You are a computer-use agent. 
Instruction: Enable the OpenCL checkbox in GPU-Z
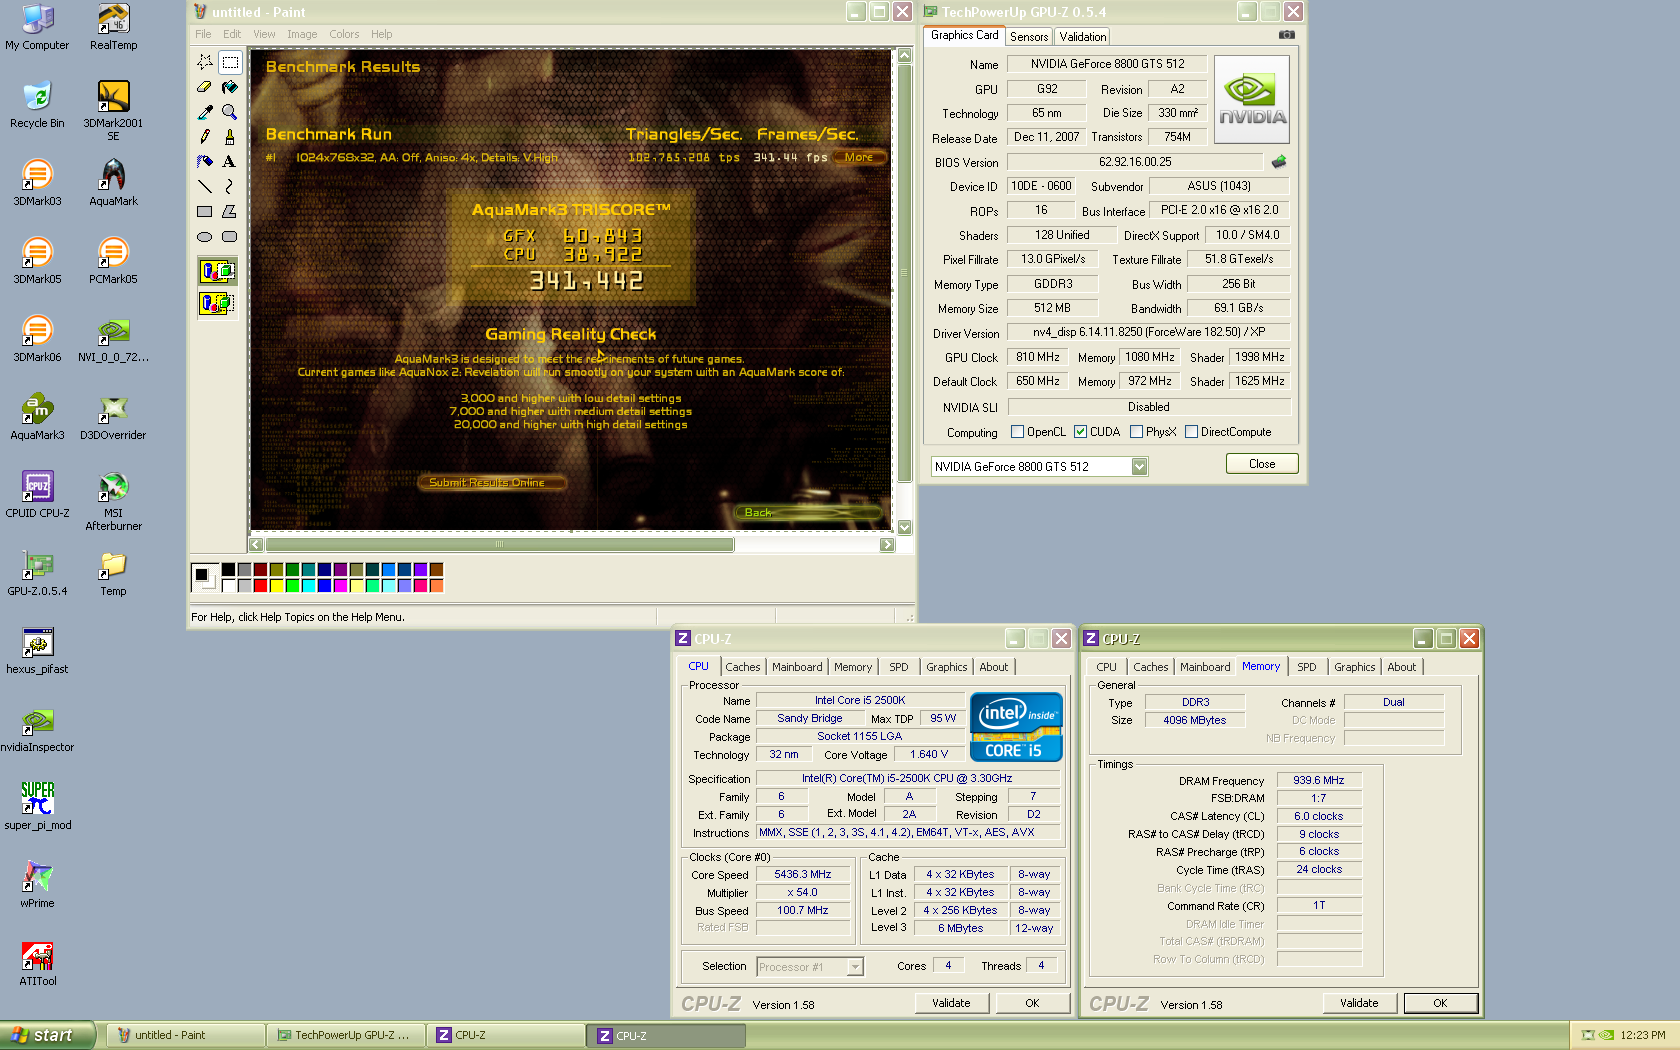click(1017, 432)
